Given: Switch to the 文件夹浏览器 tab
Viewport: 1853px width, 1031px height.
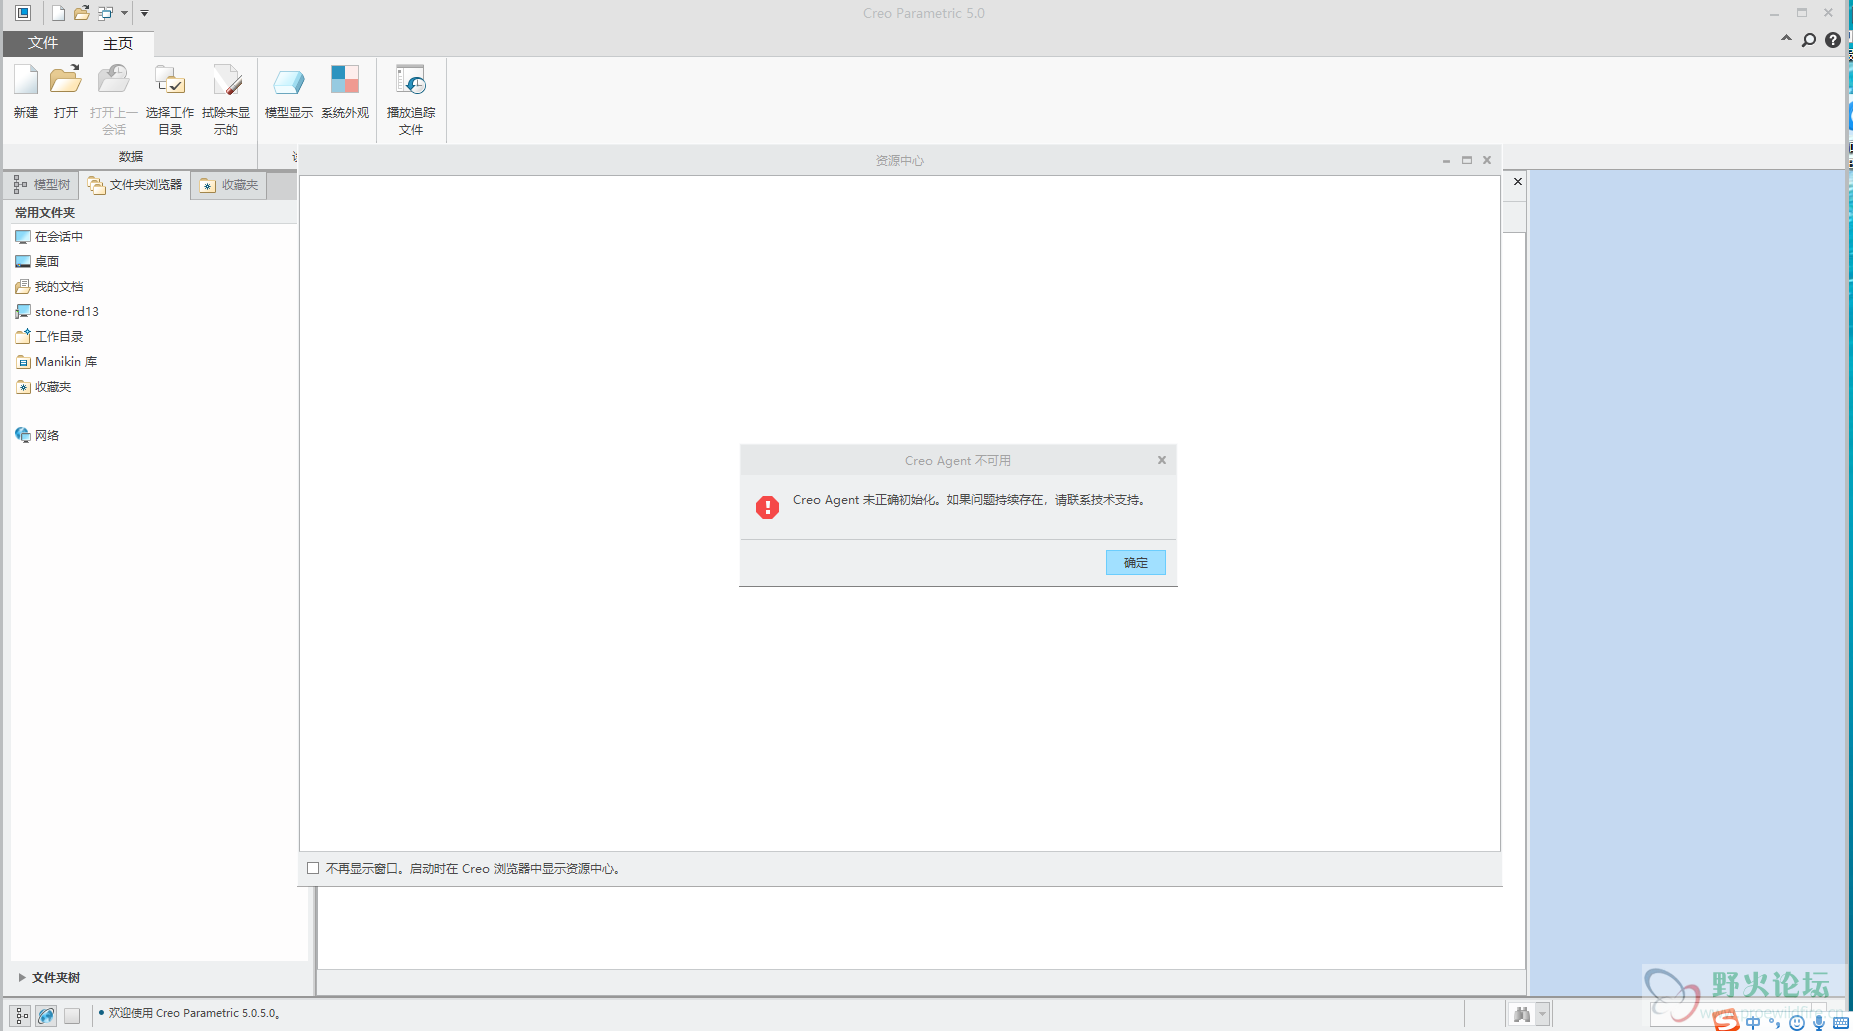Looking at the screenshot, I should [135, 185].
